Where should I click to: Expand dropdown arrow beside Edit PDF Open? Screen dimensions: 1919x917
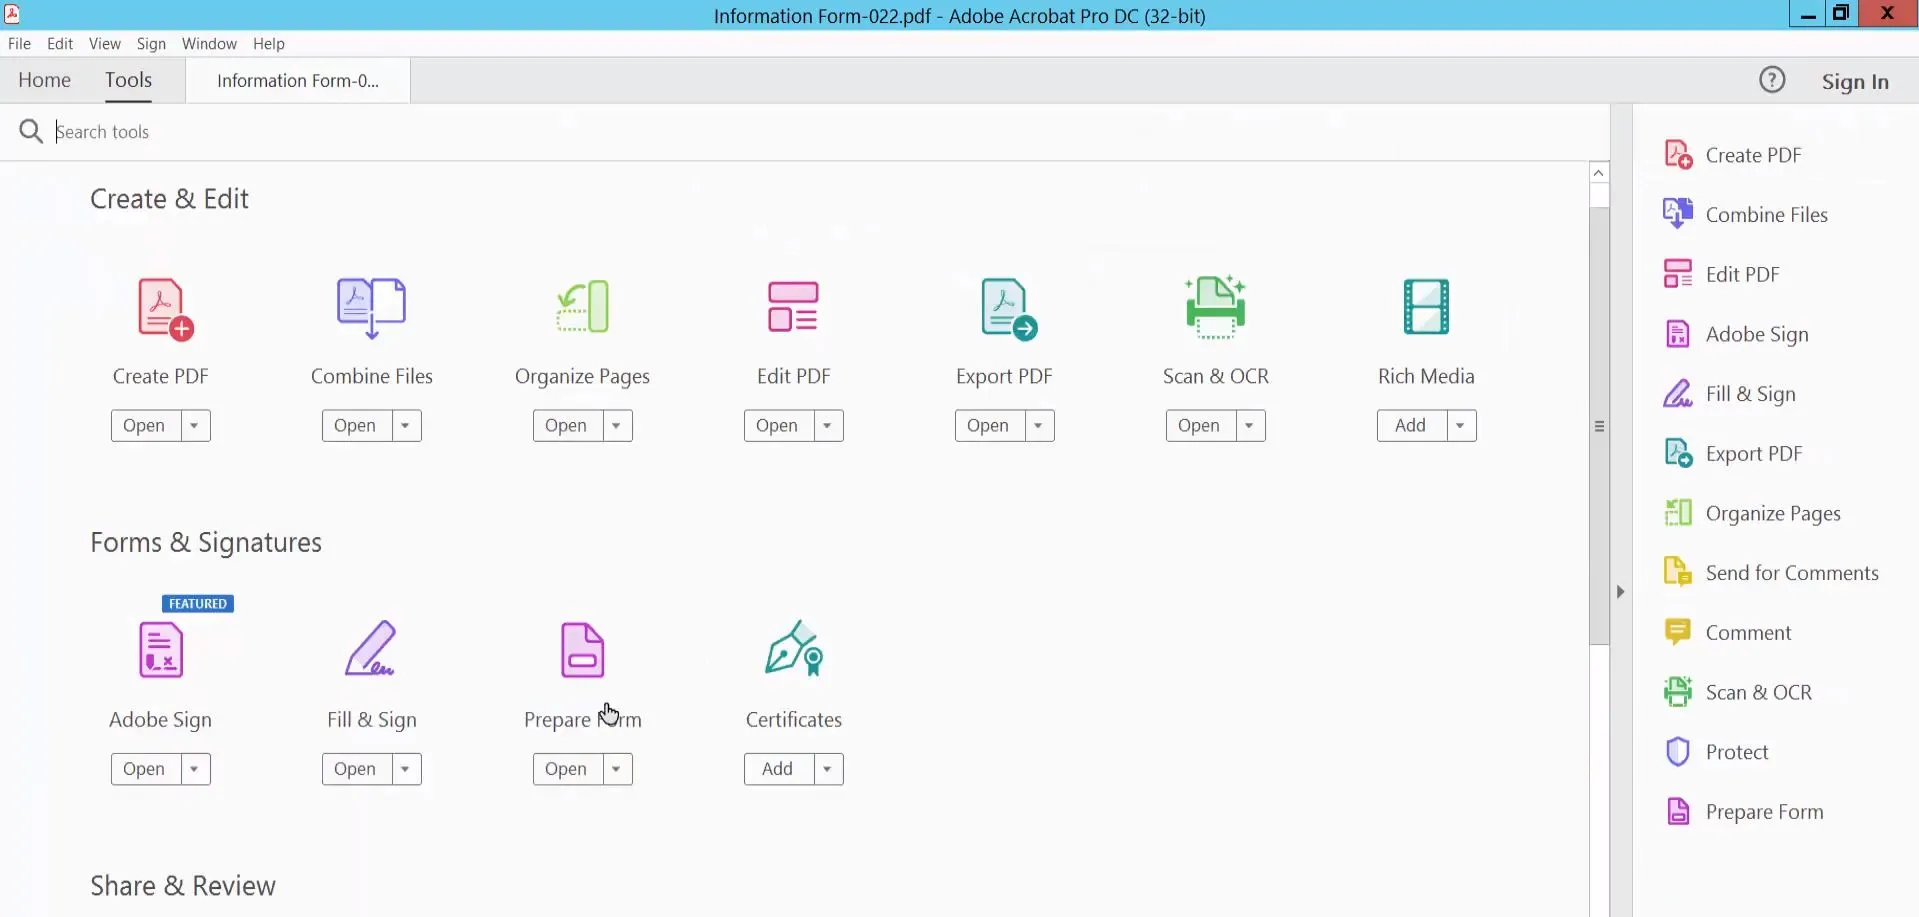click(x=827, y=426)
